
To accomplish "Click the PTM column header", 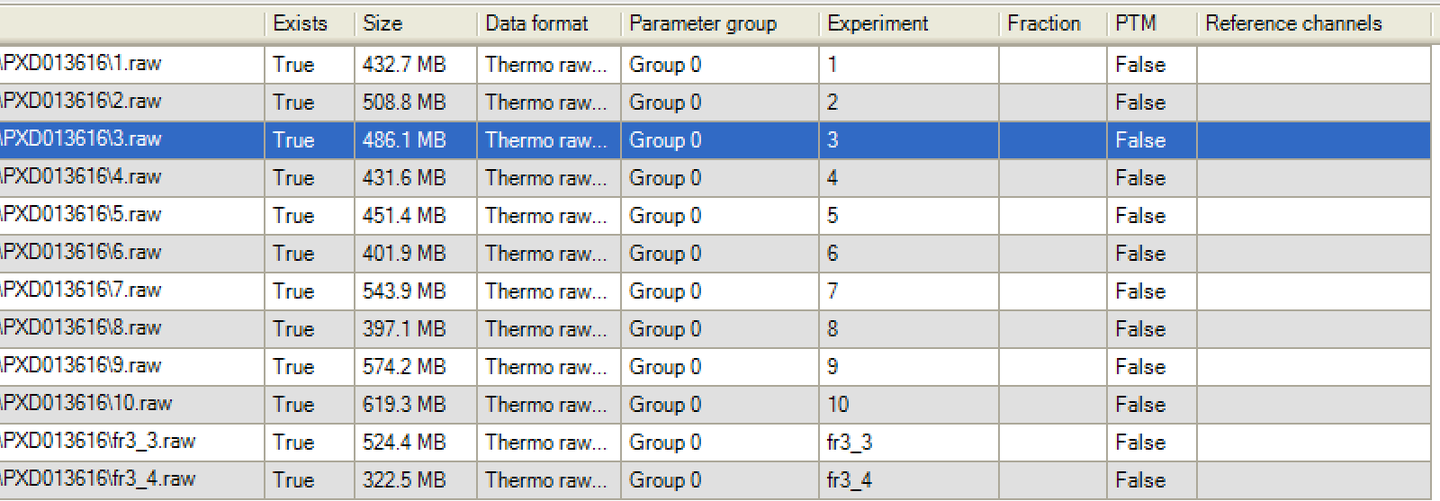I will [x=1136, y=24].
